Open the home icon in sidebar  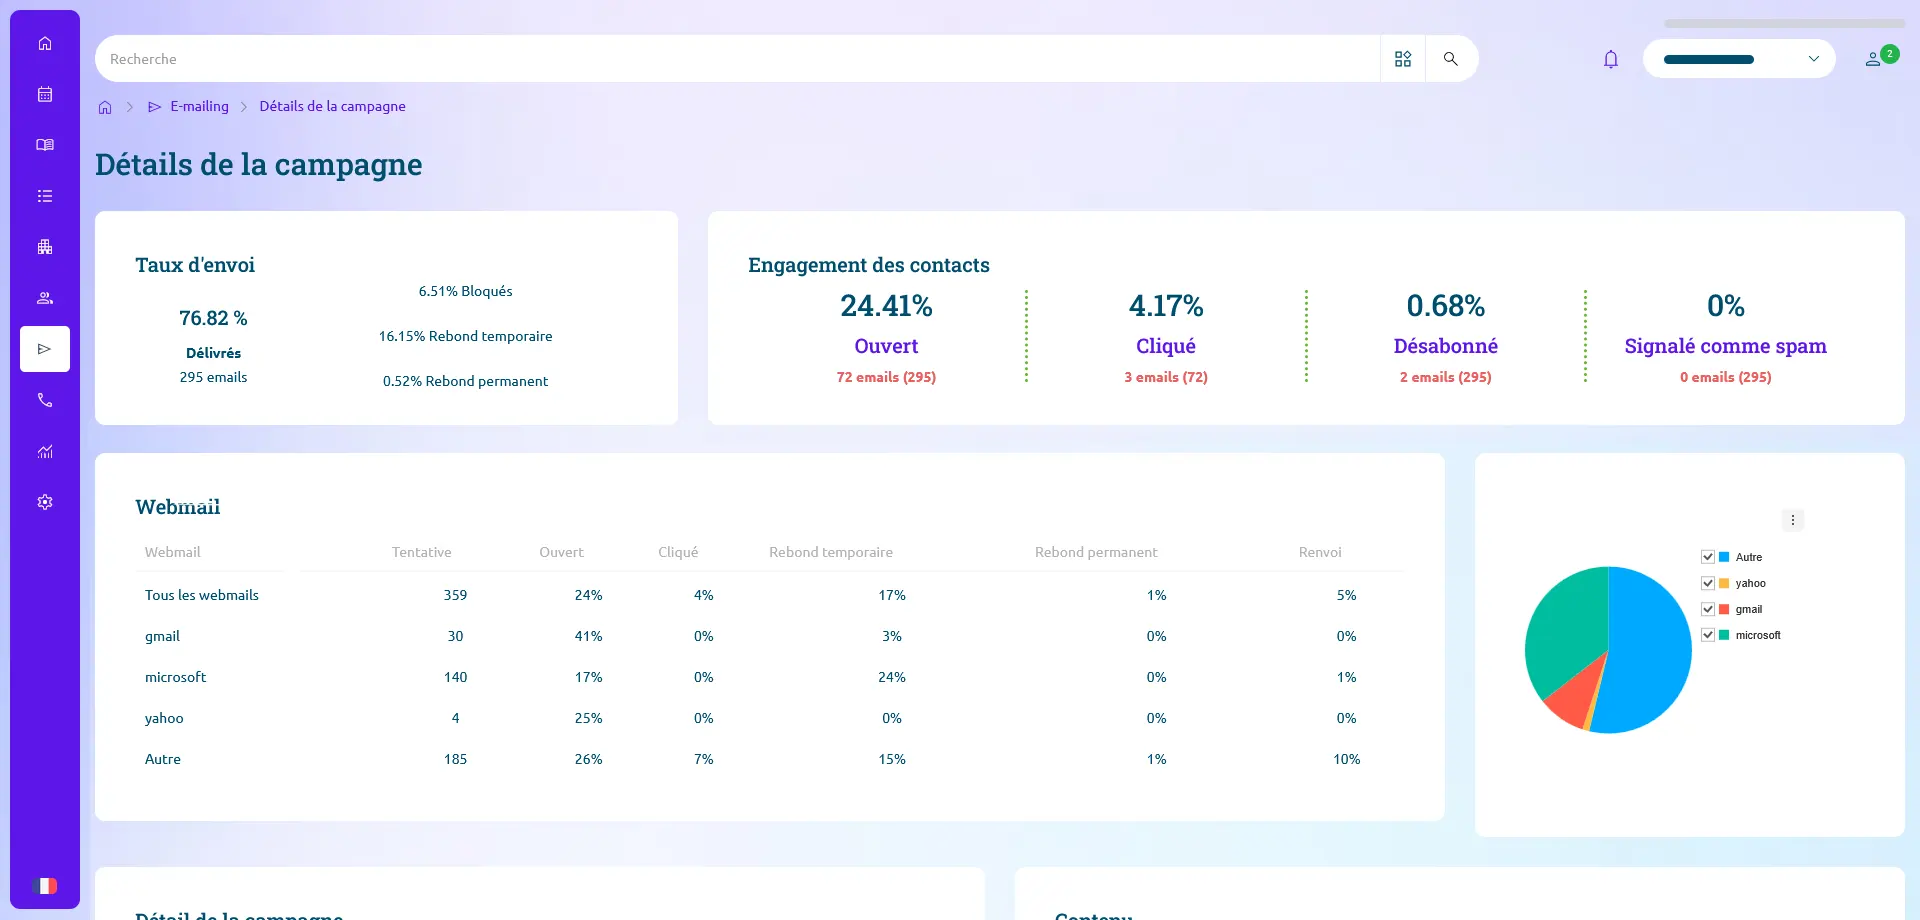pos(45,43)
